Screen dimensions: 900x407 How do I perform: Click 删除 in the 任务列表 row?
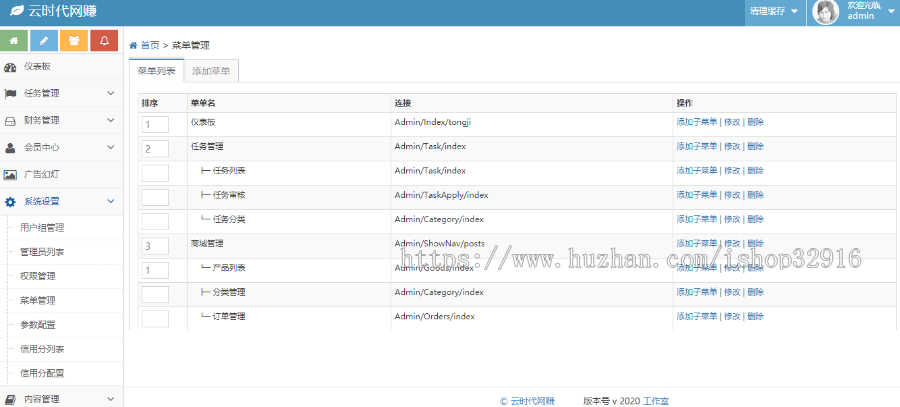tap(755, 170)
